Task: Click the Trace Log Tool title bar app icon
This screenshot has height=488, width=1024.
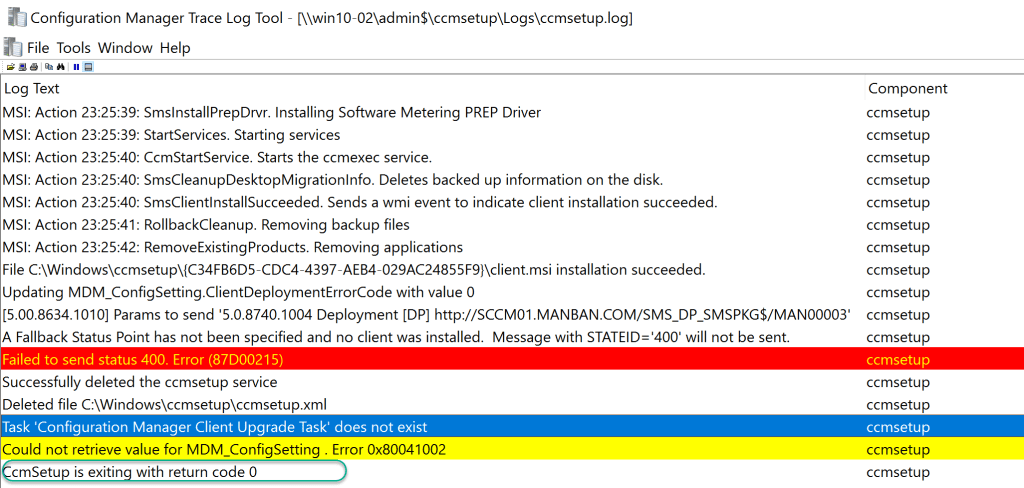Action: [15, 17]
